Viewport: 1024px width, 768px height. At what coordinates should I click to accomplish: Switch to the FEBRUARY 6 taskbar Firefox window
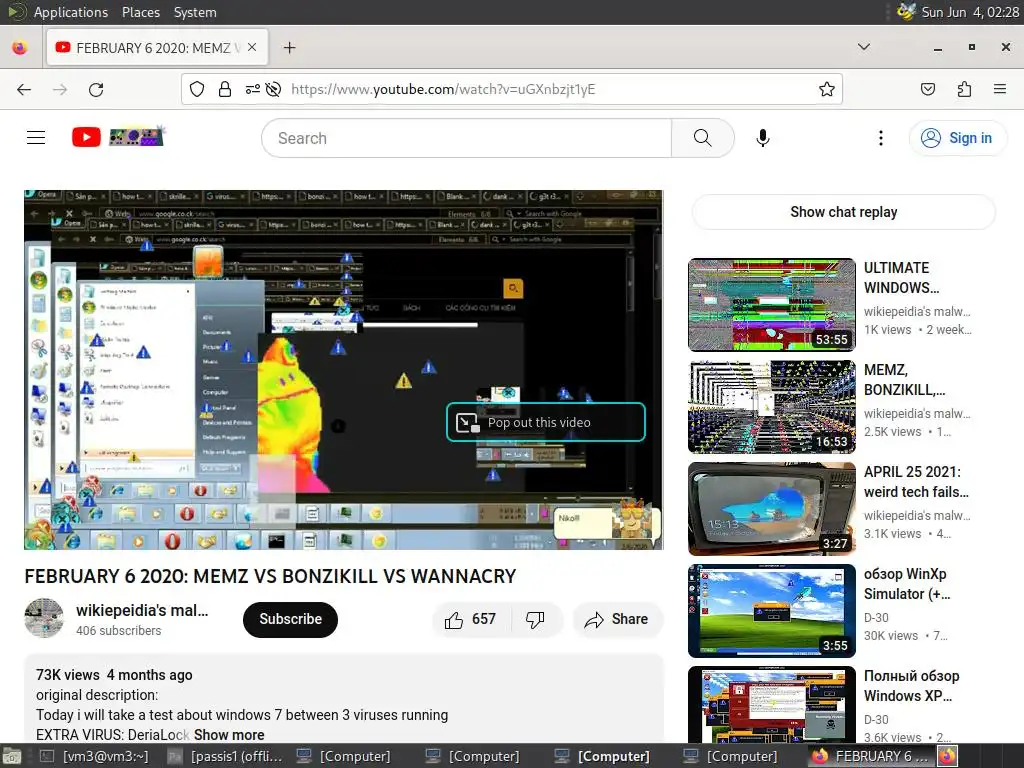click(x=869, y=756)
